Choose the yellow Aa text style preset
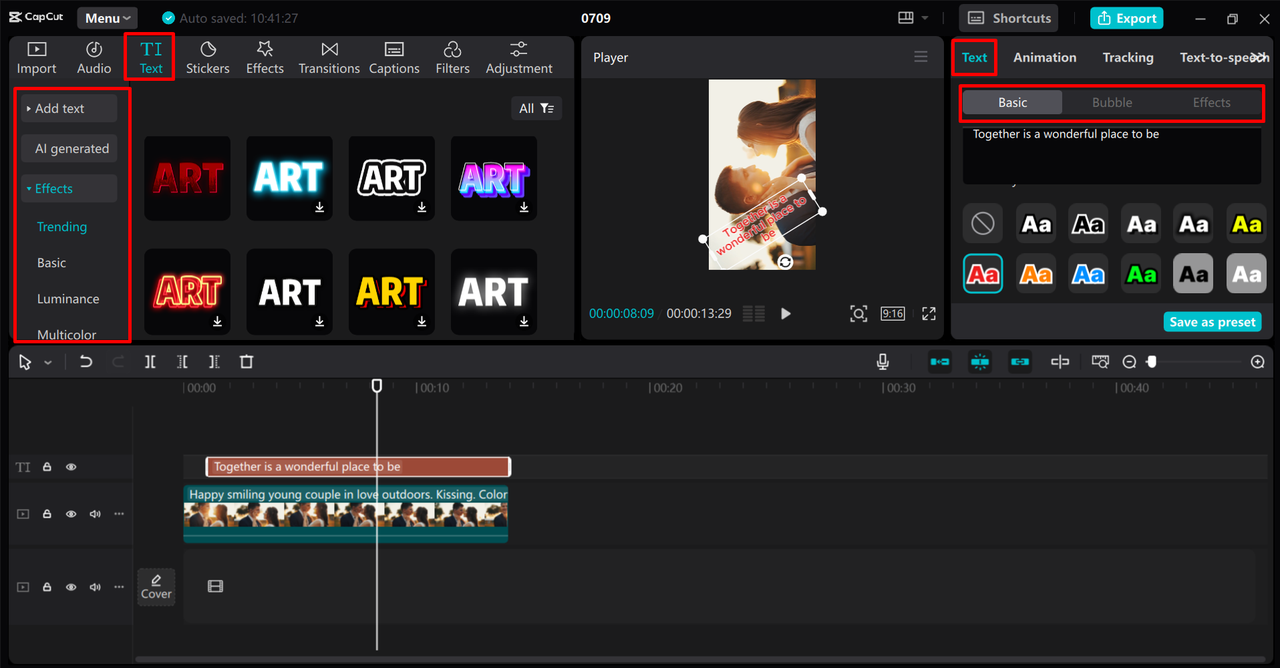Screen dimensions: 1280x668 [1246, 224]
